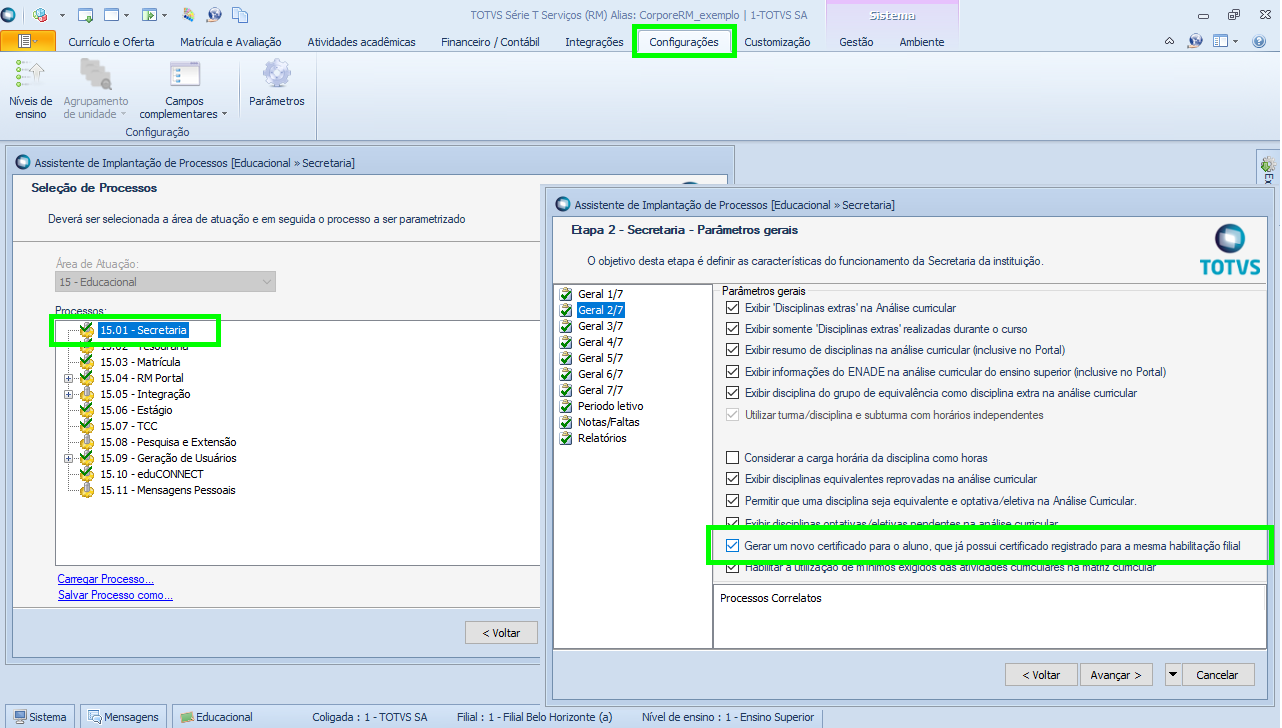1282x728 pixels.
Task: Open the orange application menu button
Action: [x=27, y=41]
